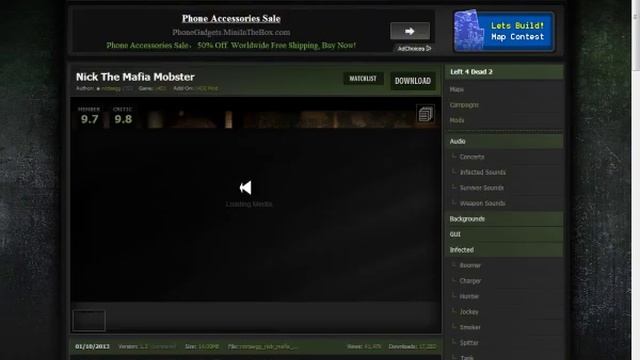
Task: Click the browser vertical scrollbar
Action: (636, 180)
